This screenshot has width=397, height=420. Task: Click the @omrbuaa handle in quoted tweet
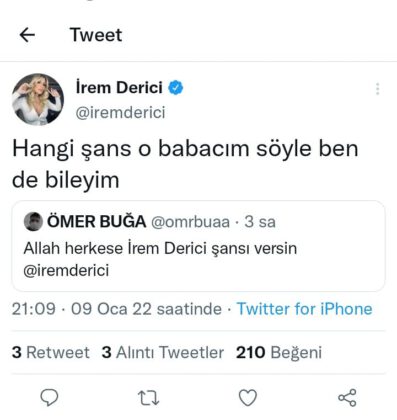pyautogui.click(x=190, y=222)
